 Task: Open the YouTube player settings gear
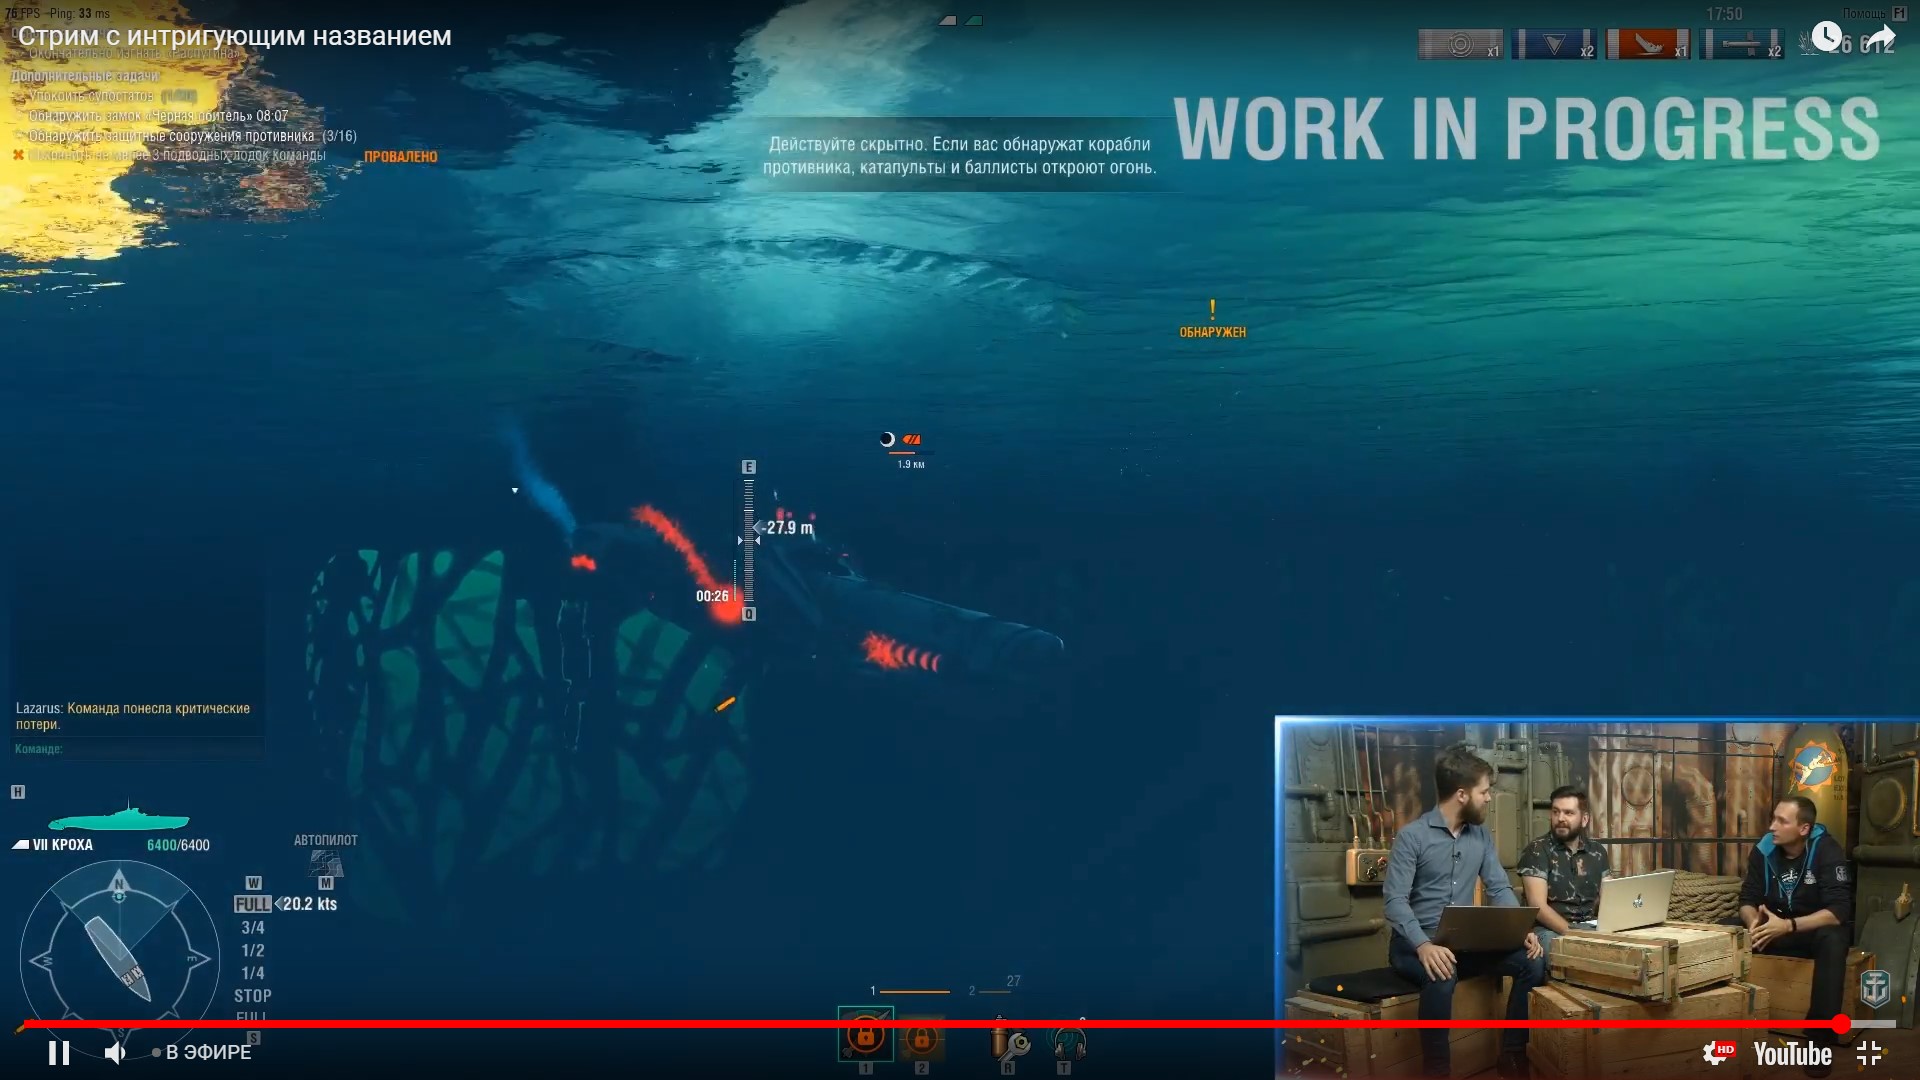[1716, 1053]
